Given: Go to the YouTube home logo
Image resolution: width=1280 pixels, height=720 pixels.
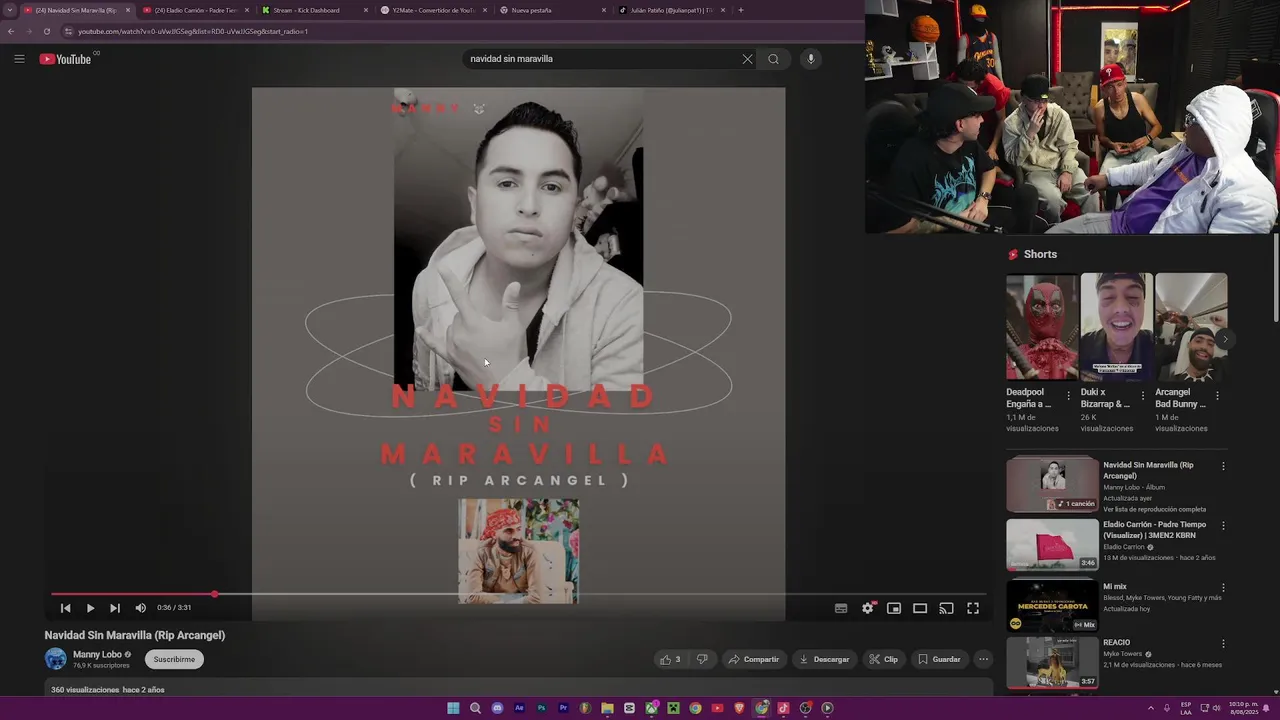Looking at the screenshot, I should [x=65, y=59].
